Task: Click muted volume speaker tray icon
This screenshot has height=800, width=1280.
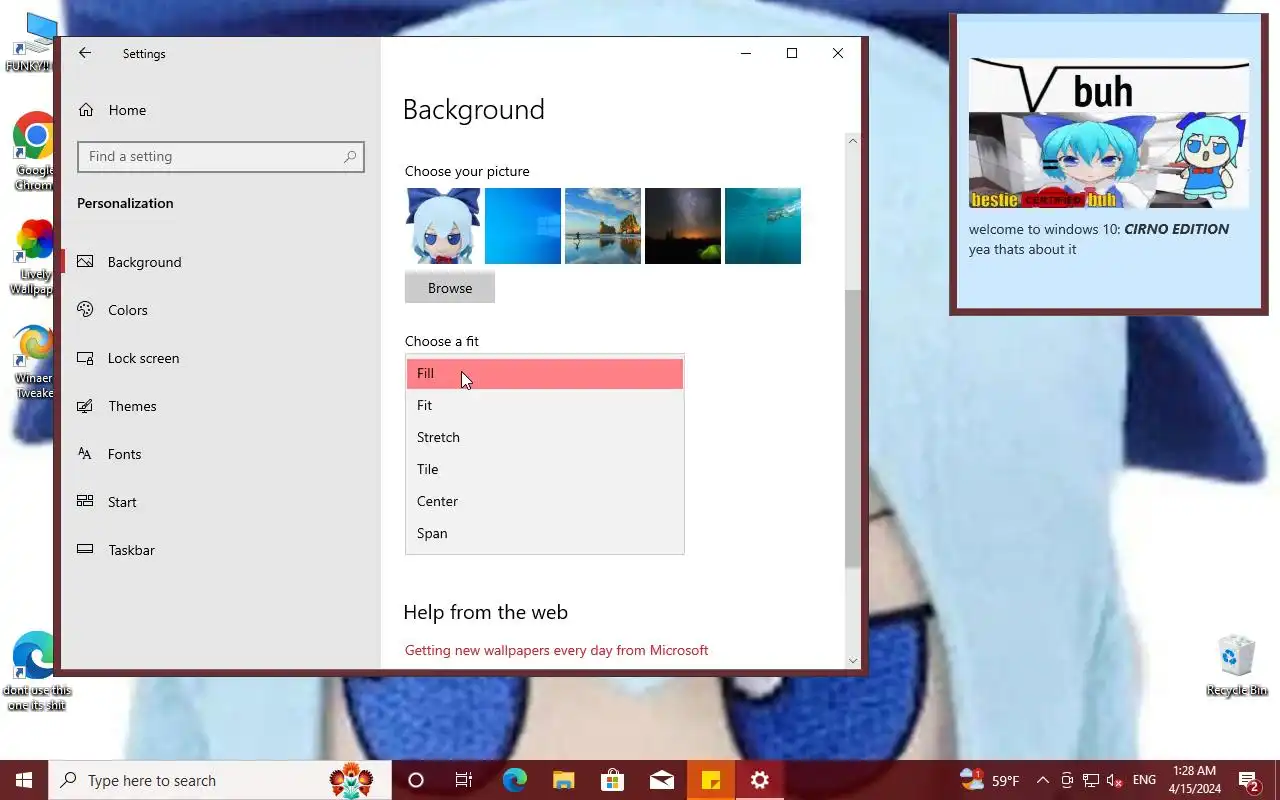Action: point(1115,780)
